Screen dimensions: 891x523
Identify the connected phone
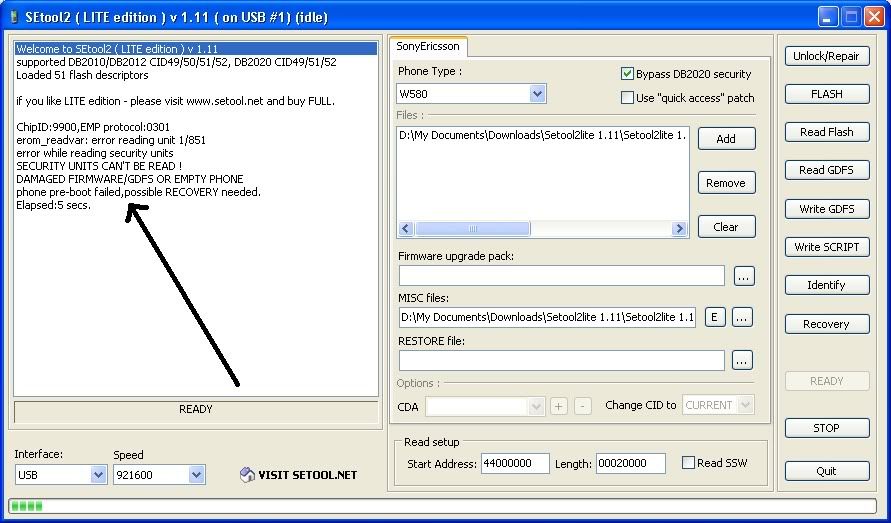point(827,285)
